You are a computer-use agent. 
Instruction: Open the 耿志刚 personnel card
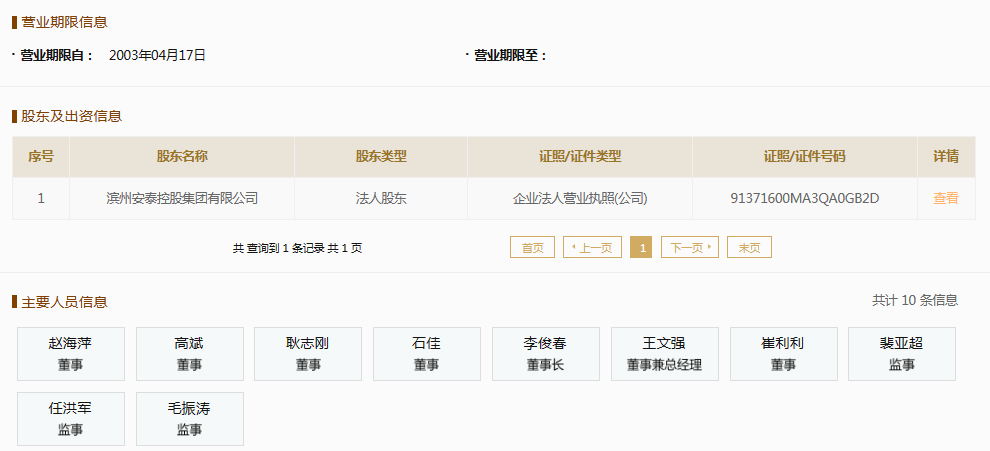[x=308, y=354]
